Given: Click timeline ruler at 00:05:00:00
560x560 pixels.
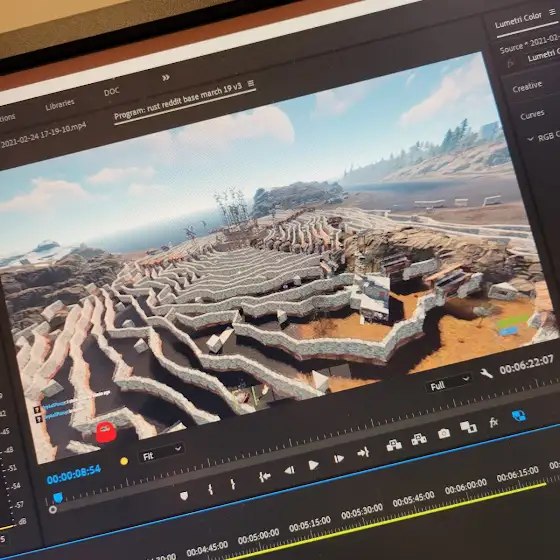Looking at the screenshot, I should tap(259, 536).
